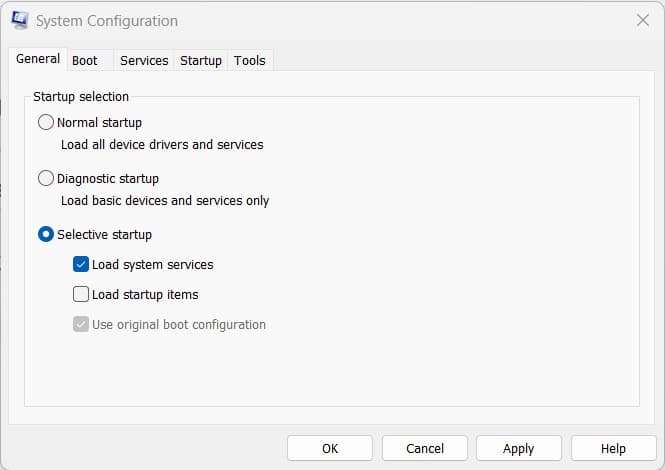Show the Tools tab

click(x=250, y=61)
